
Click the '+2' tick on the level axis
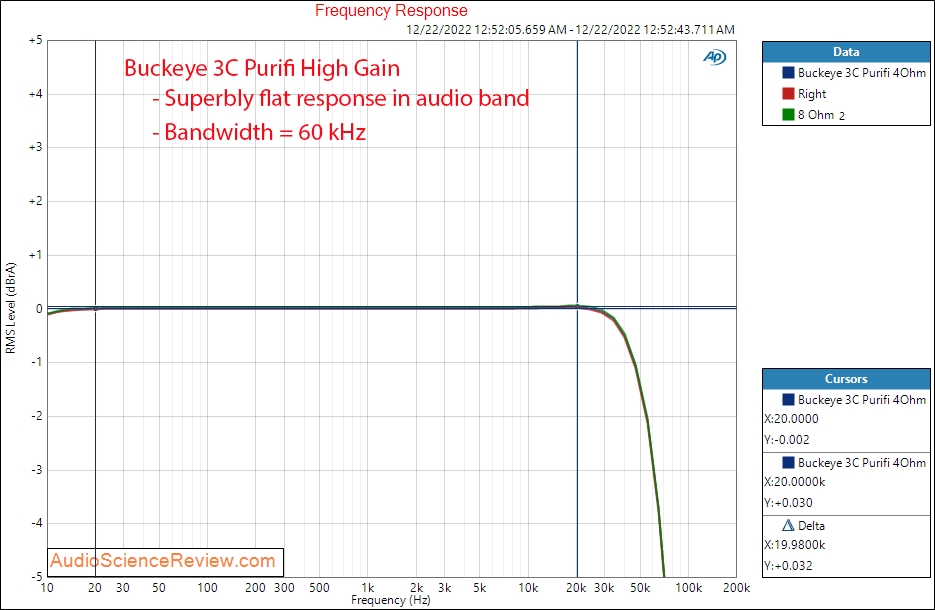(x=36, y=202)
